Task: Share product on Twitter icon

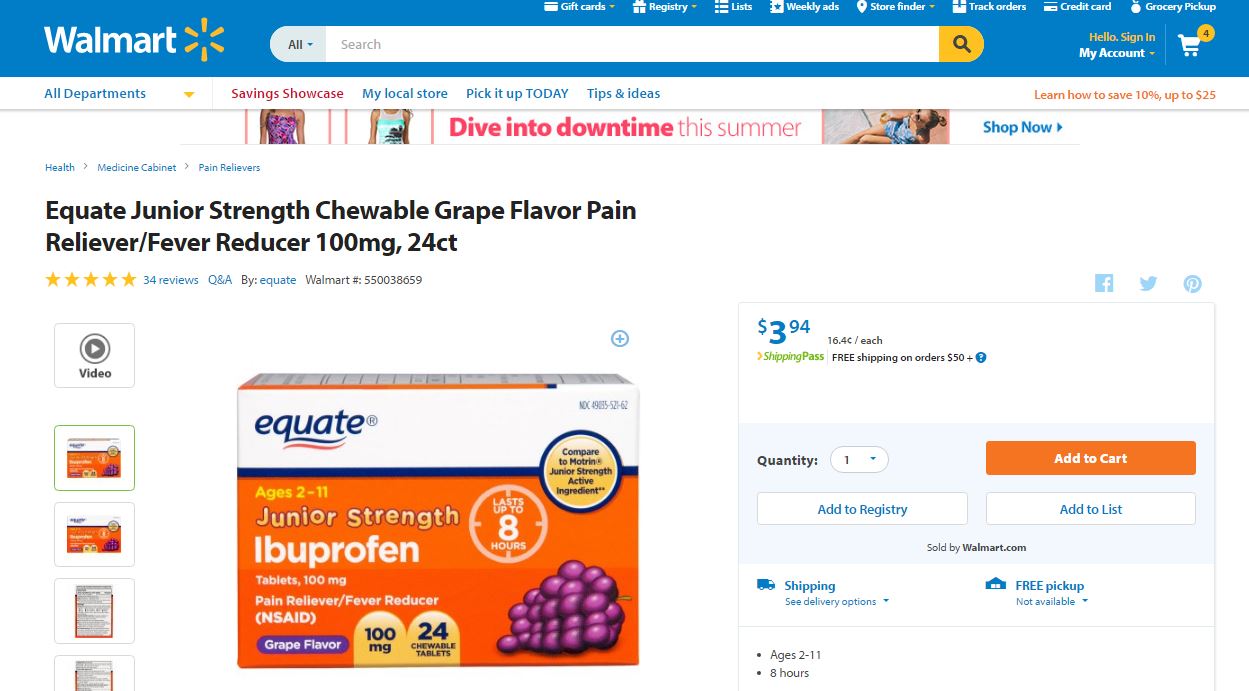Action: 1148,283
